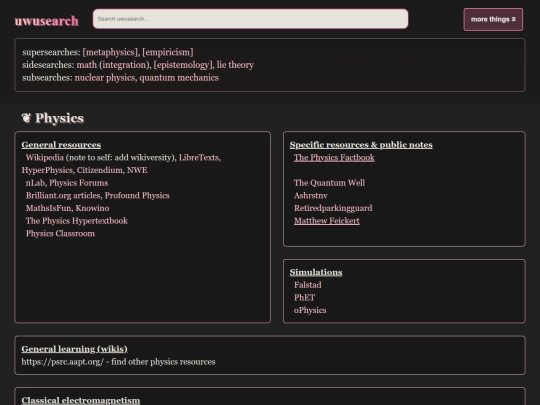This screenshot has height=405, width=540.
Task: Open the nLab link
Action: (x=35, y=183)
